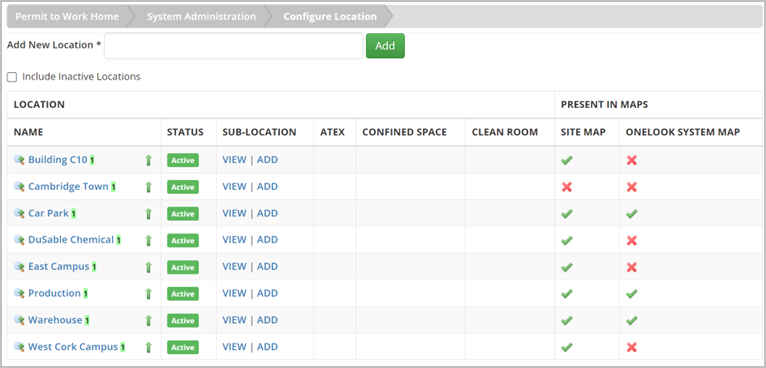
Task: Click the CLEAN ROOM column header
Action: click(505, 132)
